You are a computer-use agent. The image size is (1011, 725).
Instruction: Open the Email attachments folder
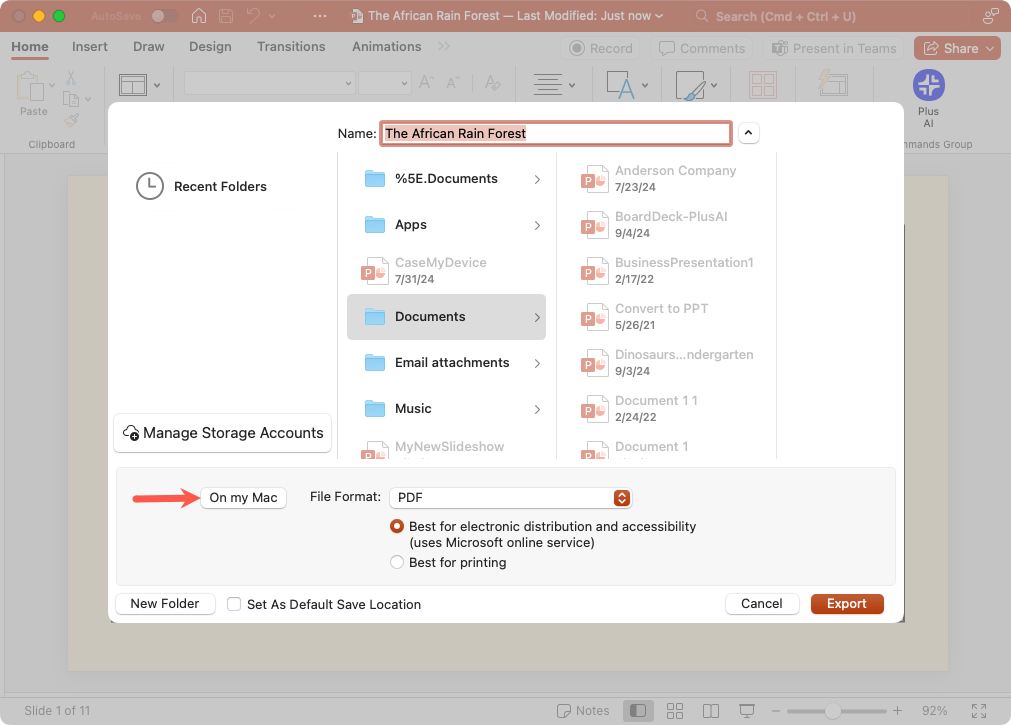tap(446, 363)
